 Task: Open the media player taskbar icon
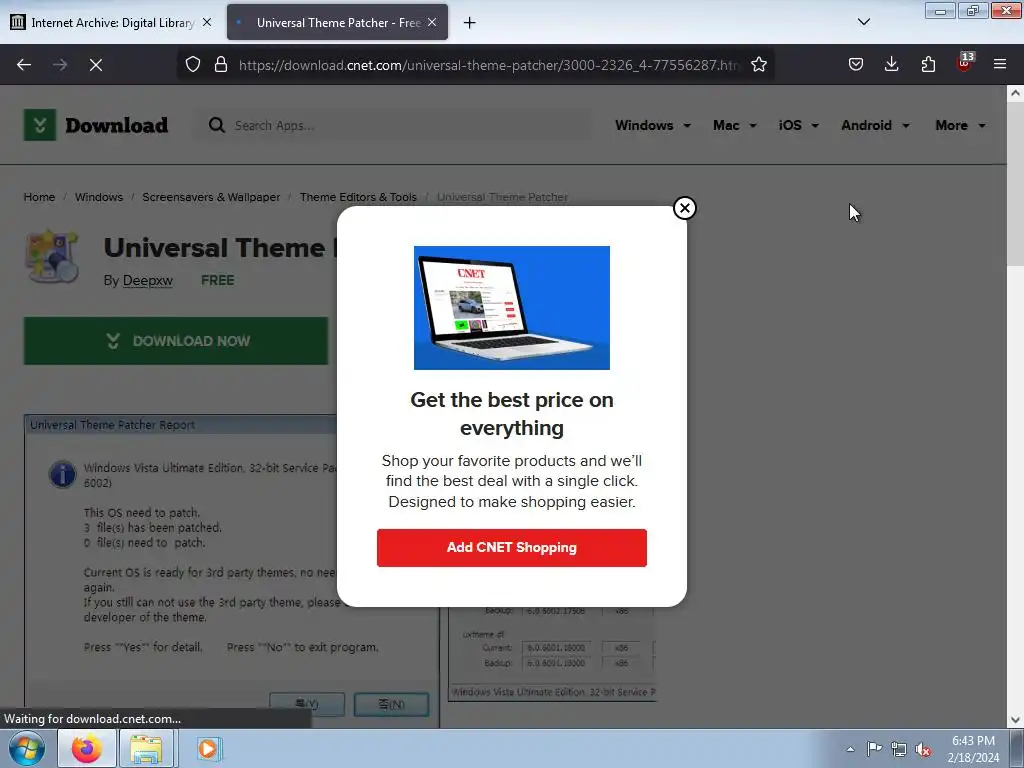tap(208, 748)
